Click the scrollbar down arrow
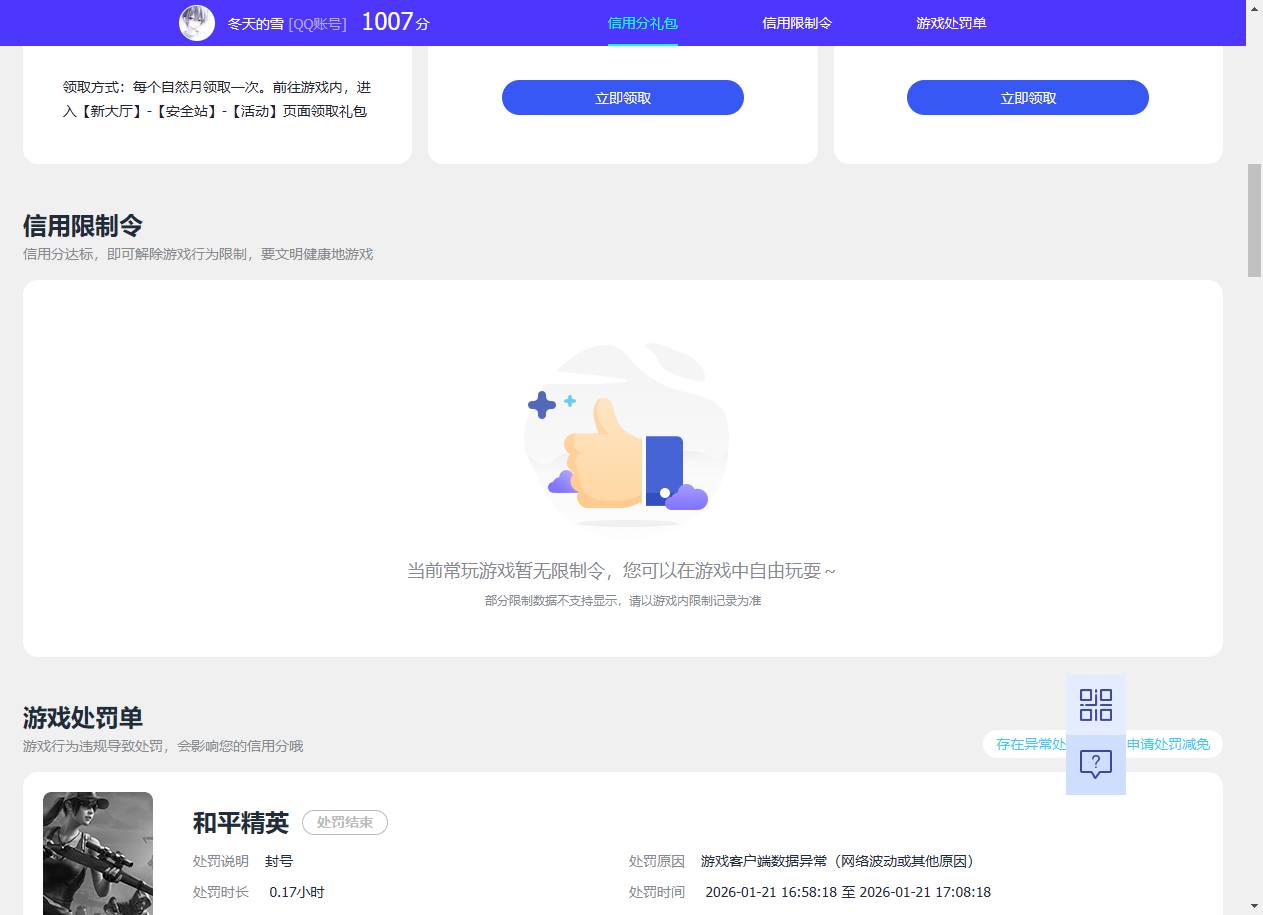Viewport: 1263px width, 915px height. [1254, 906]
